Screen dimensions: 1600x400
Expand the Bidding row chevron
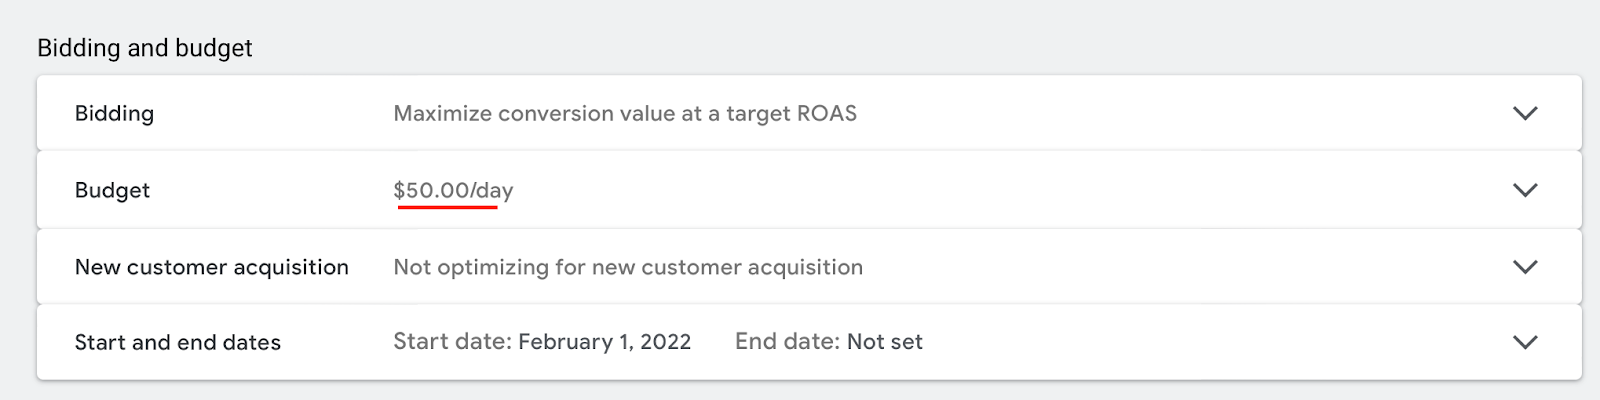1525,113
